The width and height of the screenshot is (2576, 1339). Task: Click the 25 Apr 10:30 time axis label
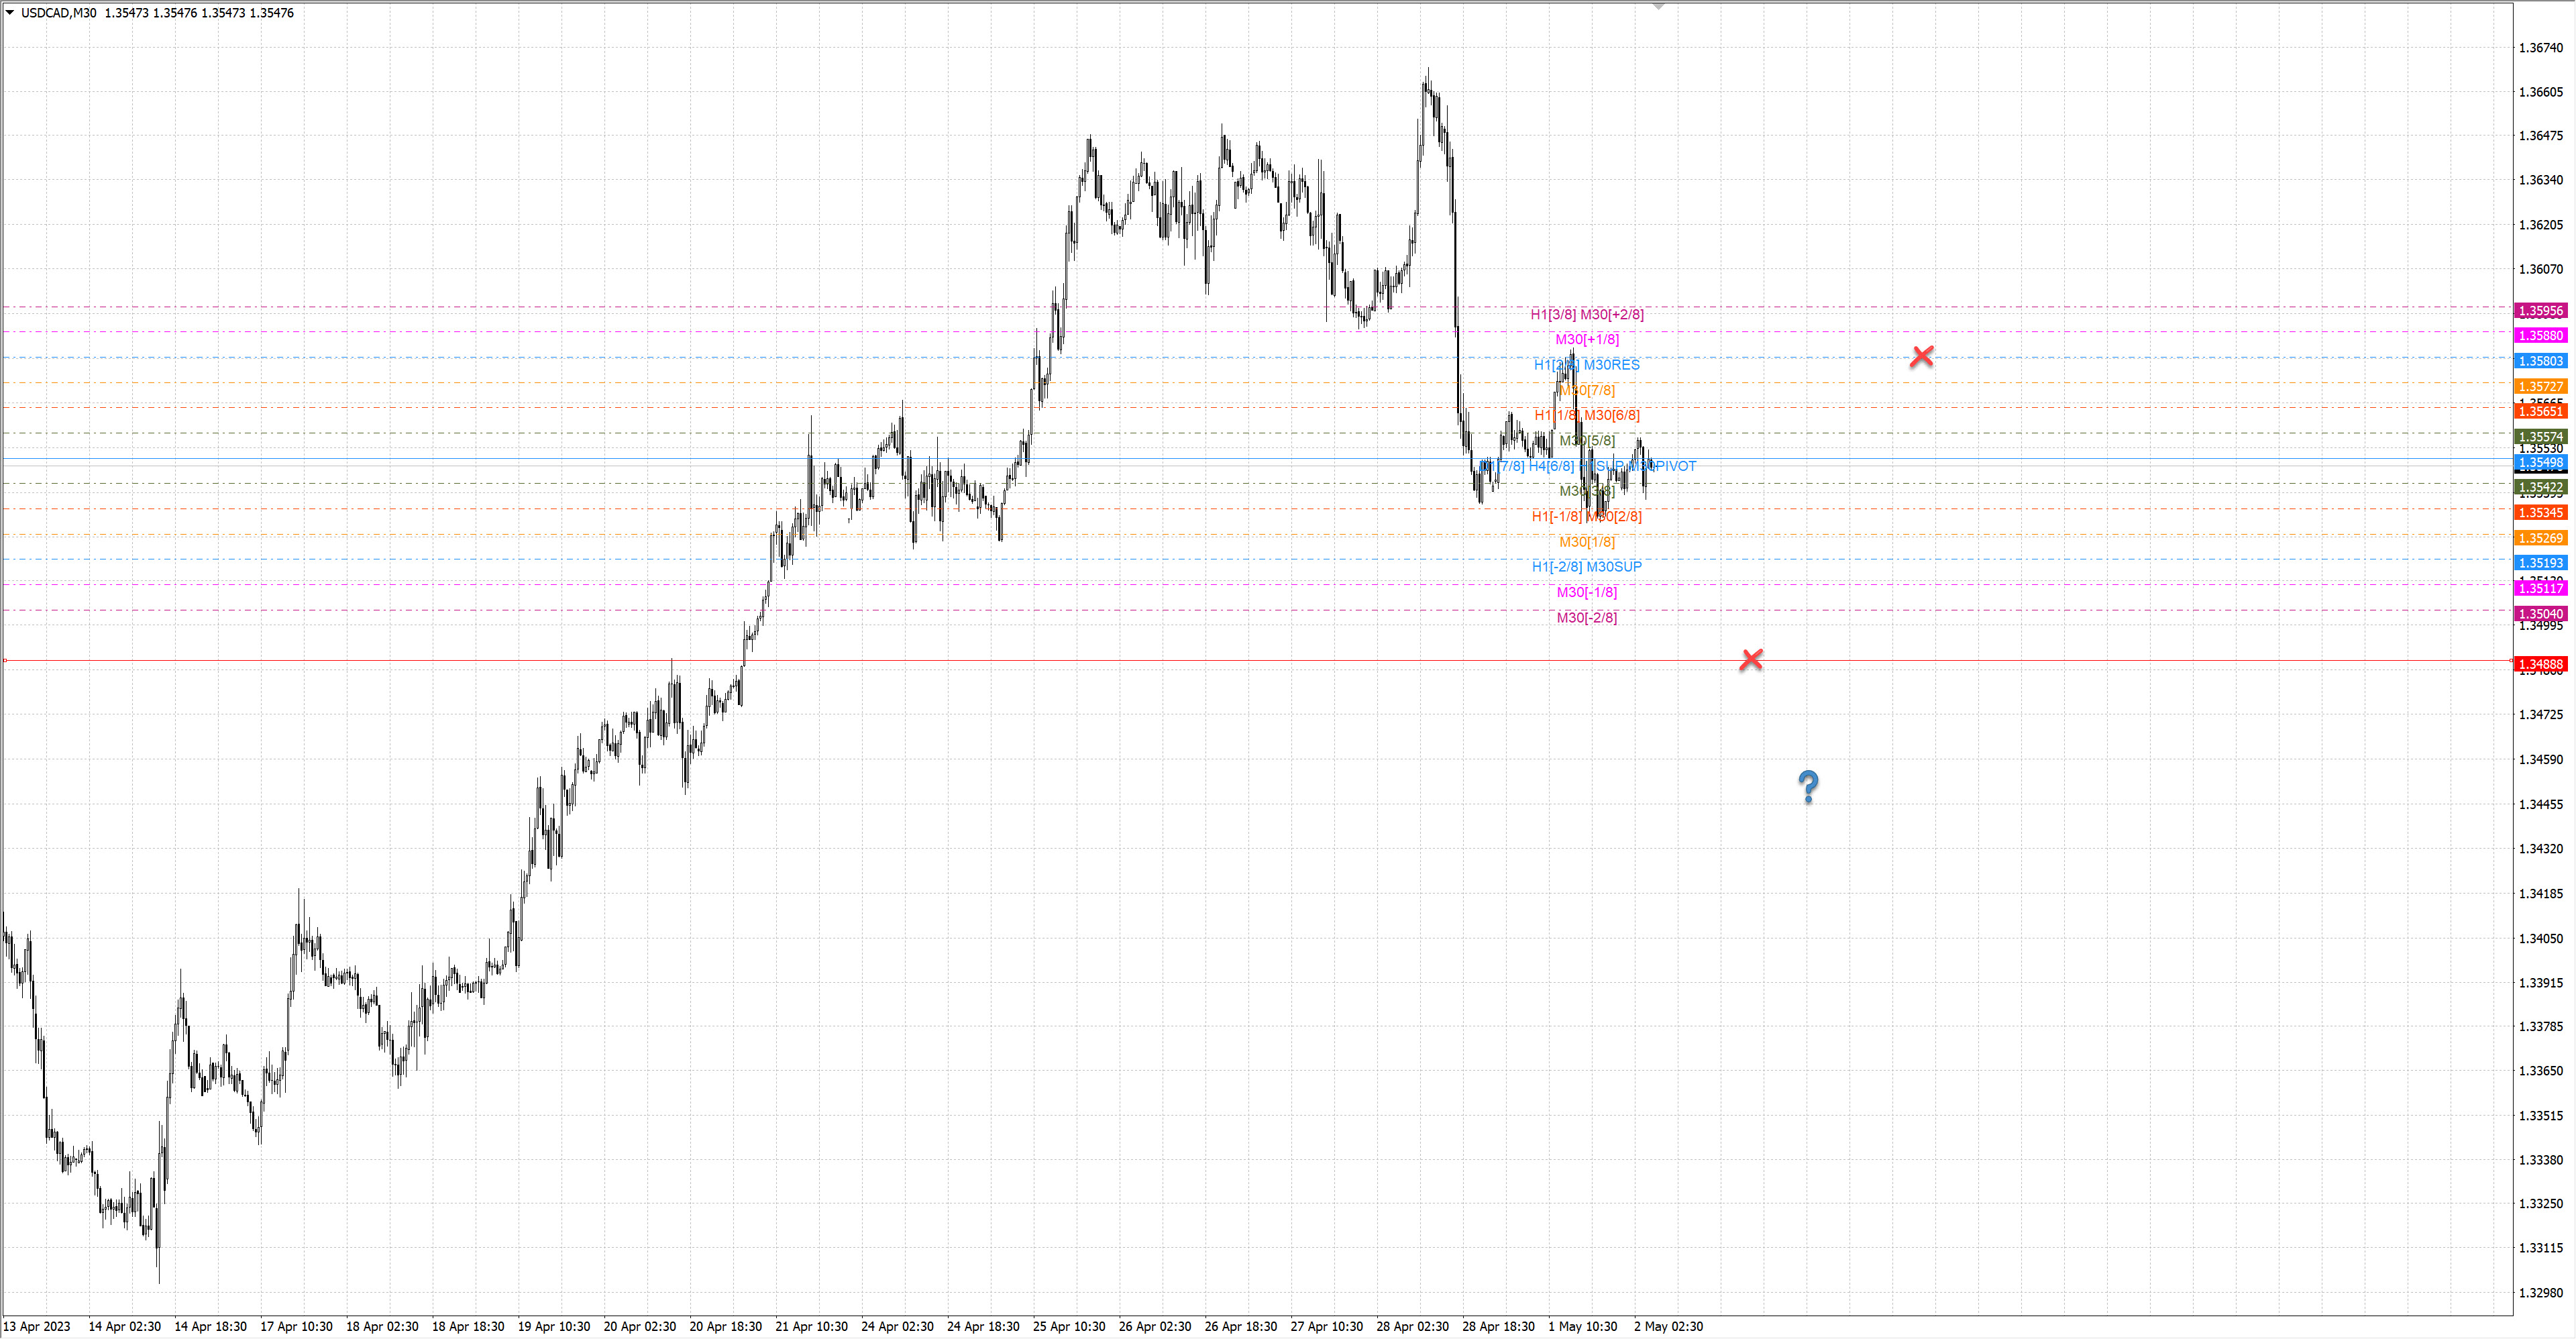[x=1068, y=1326]
